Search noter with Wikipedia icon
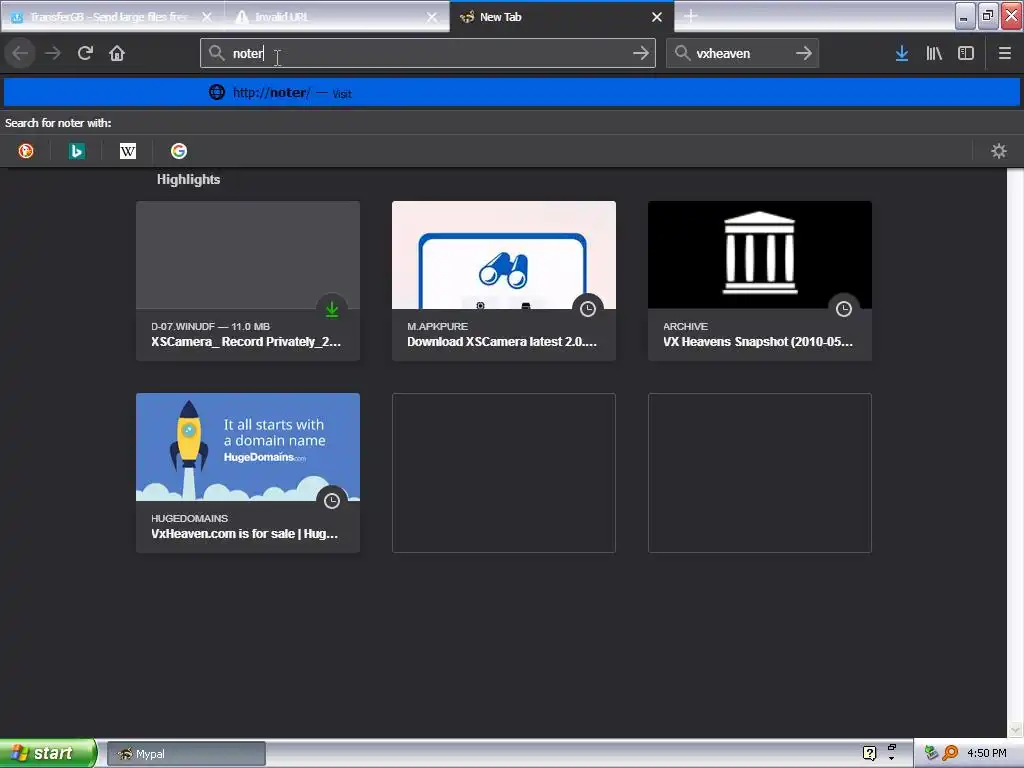Viewport: 1024px width, 768px height. pos(128,151)
